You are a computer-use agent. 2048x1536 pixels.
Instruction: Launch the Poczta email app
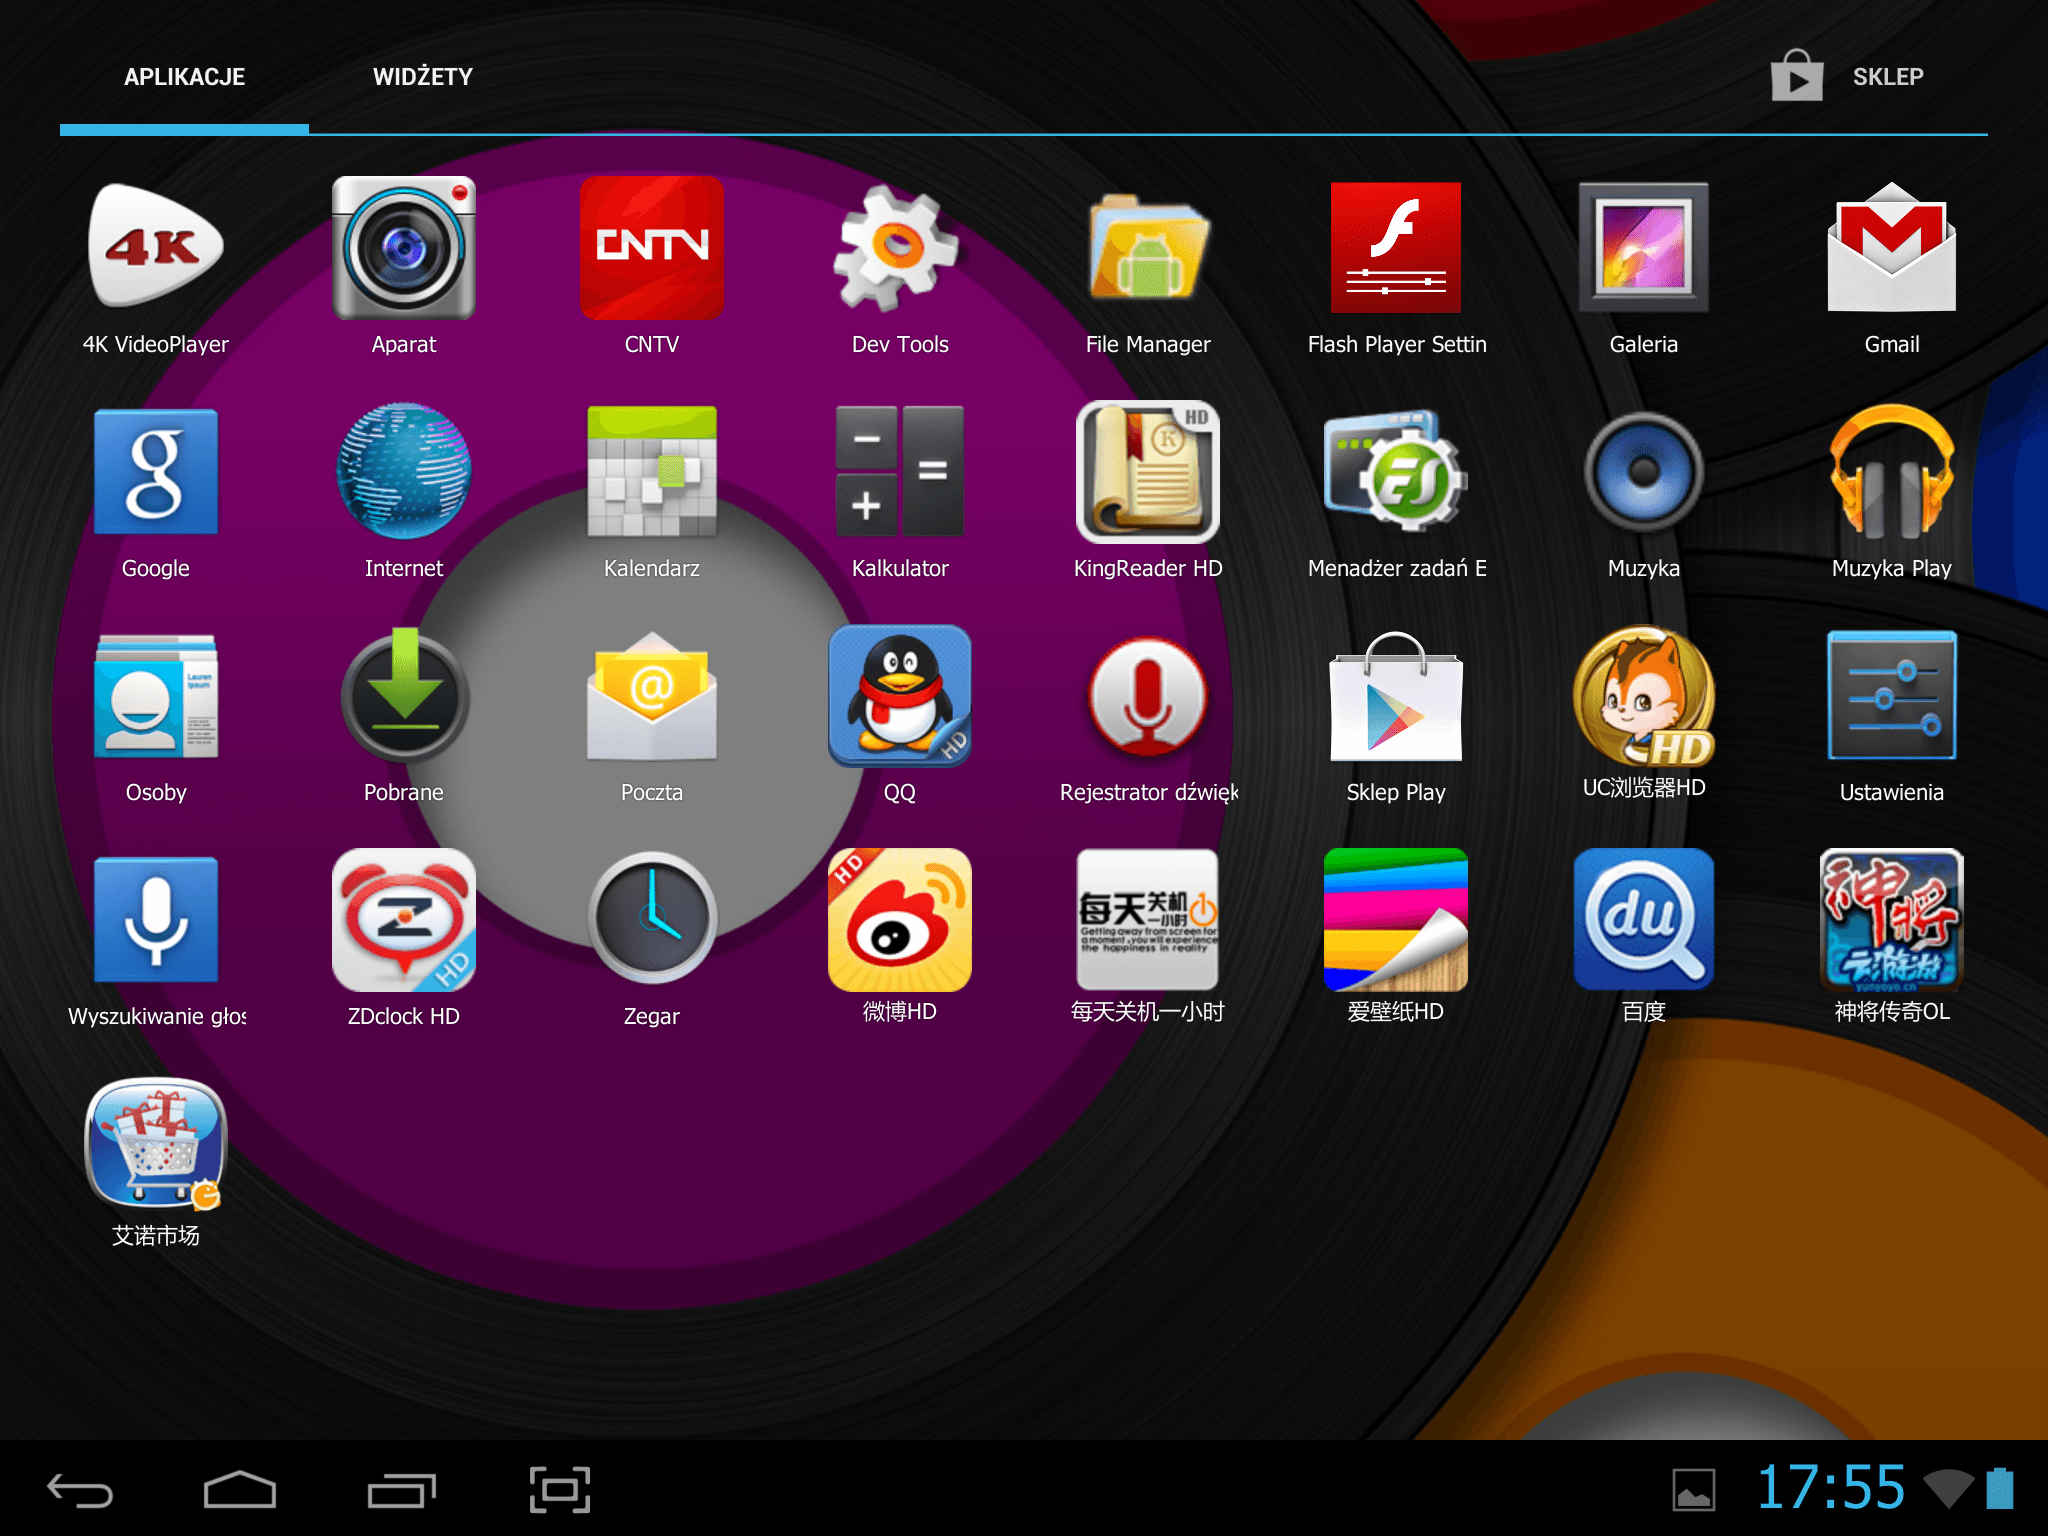[652, 695]
